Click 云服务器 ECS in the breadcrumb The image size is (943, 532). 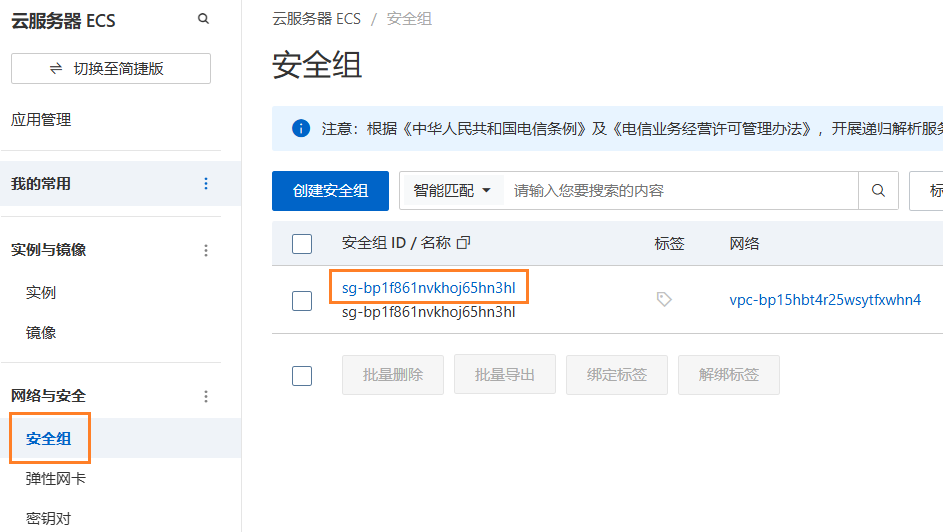tap(316, 19)
